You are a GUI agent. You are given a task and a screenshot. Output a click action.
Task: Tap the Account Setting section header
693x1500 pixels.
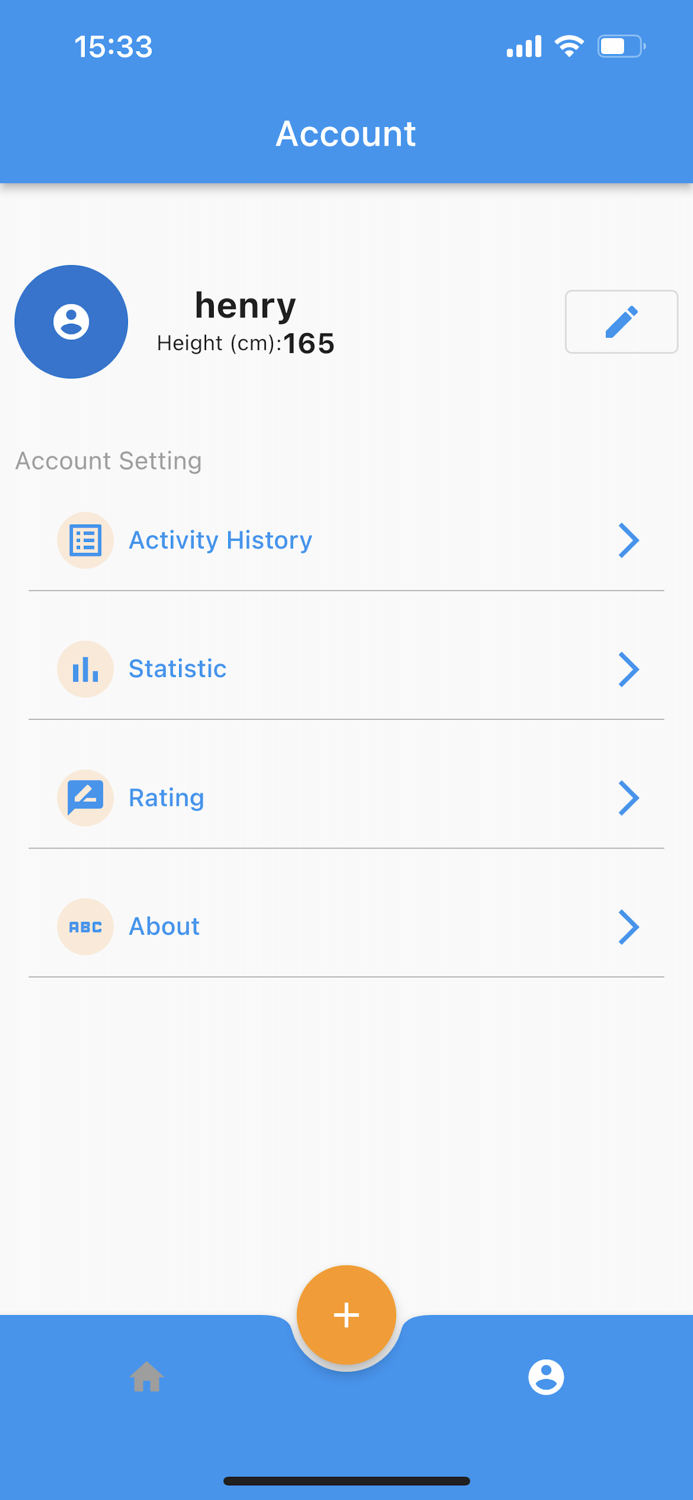[108, 461]
